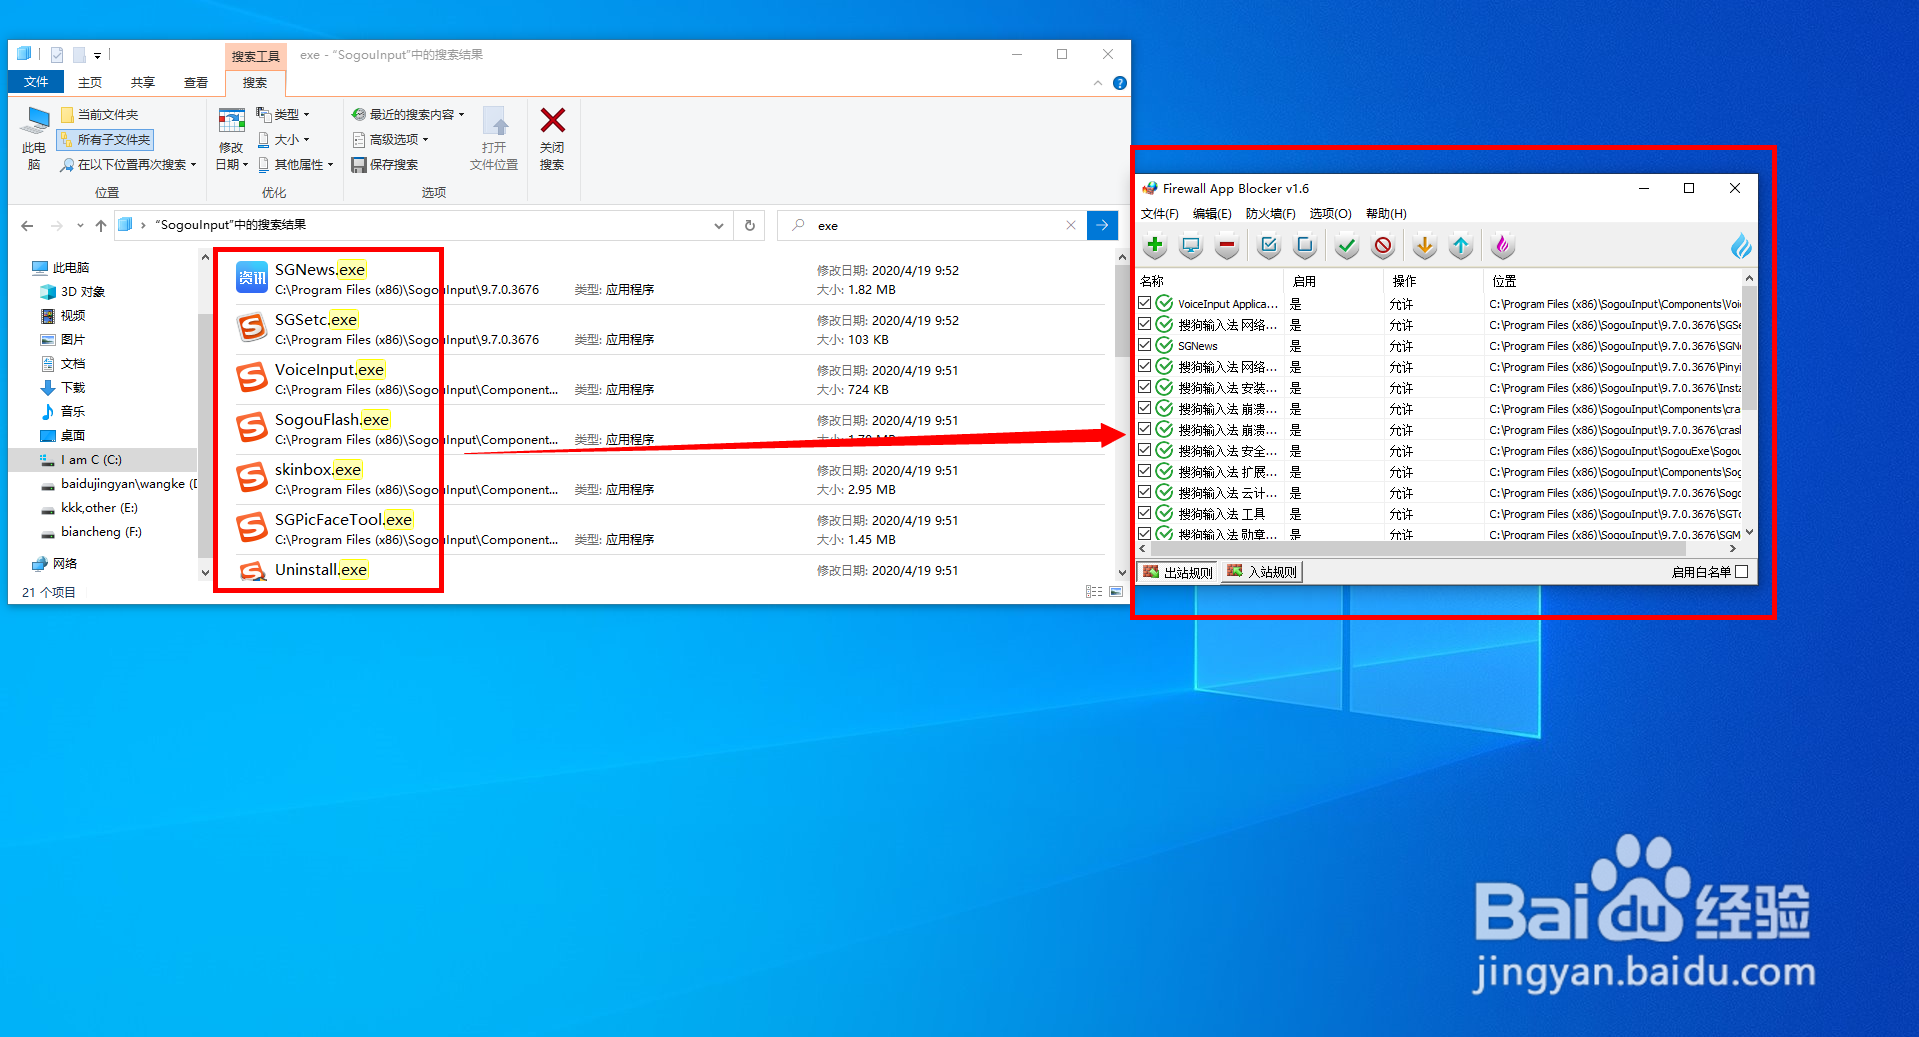Open 防火墙(F) menu in Firewall App Blocker

(x=1270, y=213)
